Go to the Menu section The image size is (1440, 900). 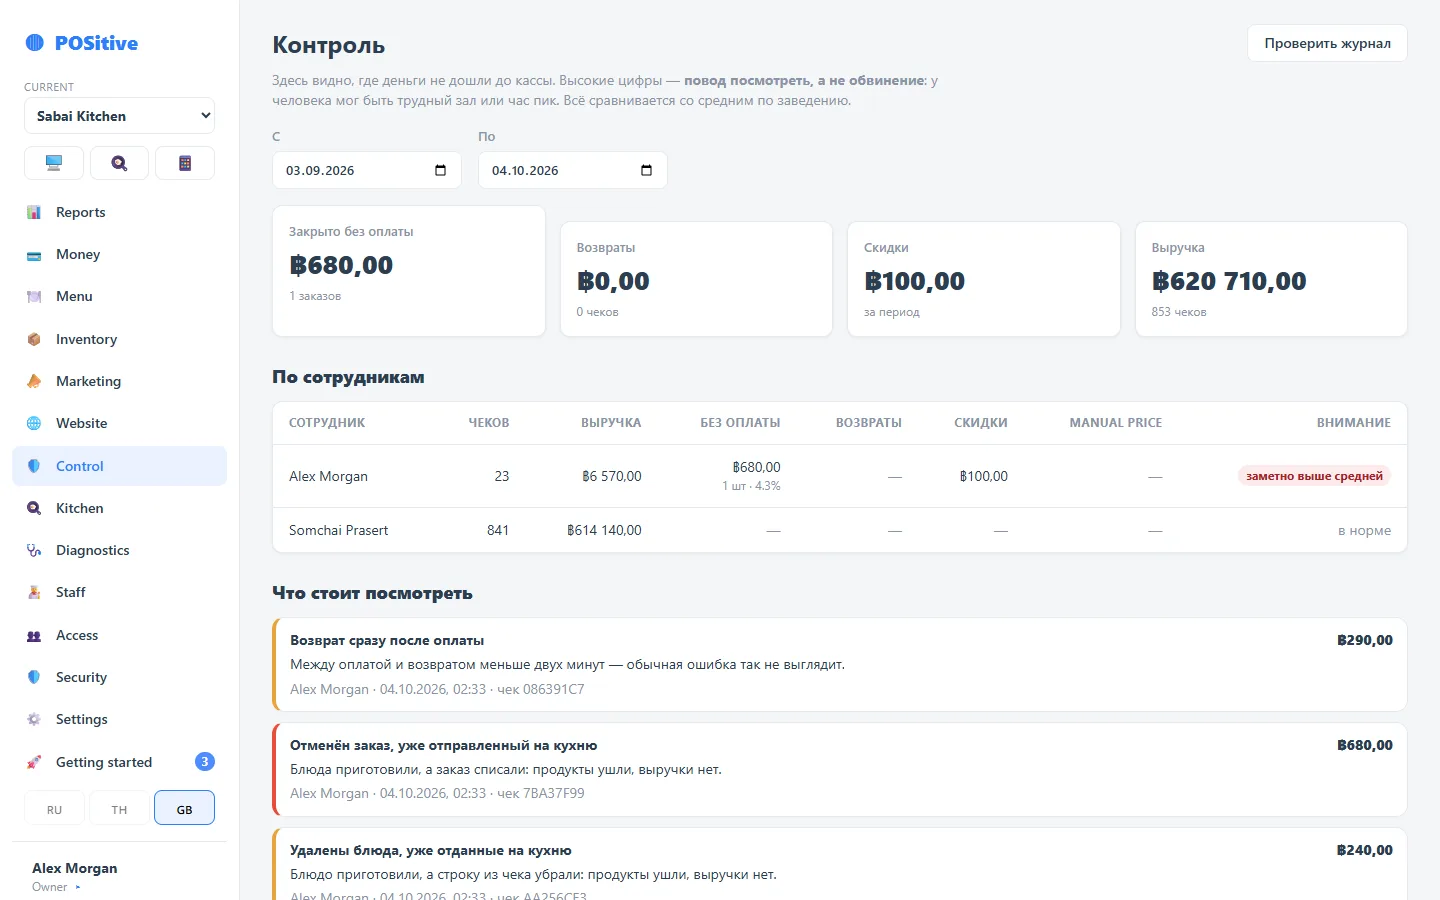tap(119, 297)
